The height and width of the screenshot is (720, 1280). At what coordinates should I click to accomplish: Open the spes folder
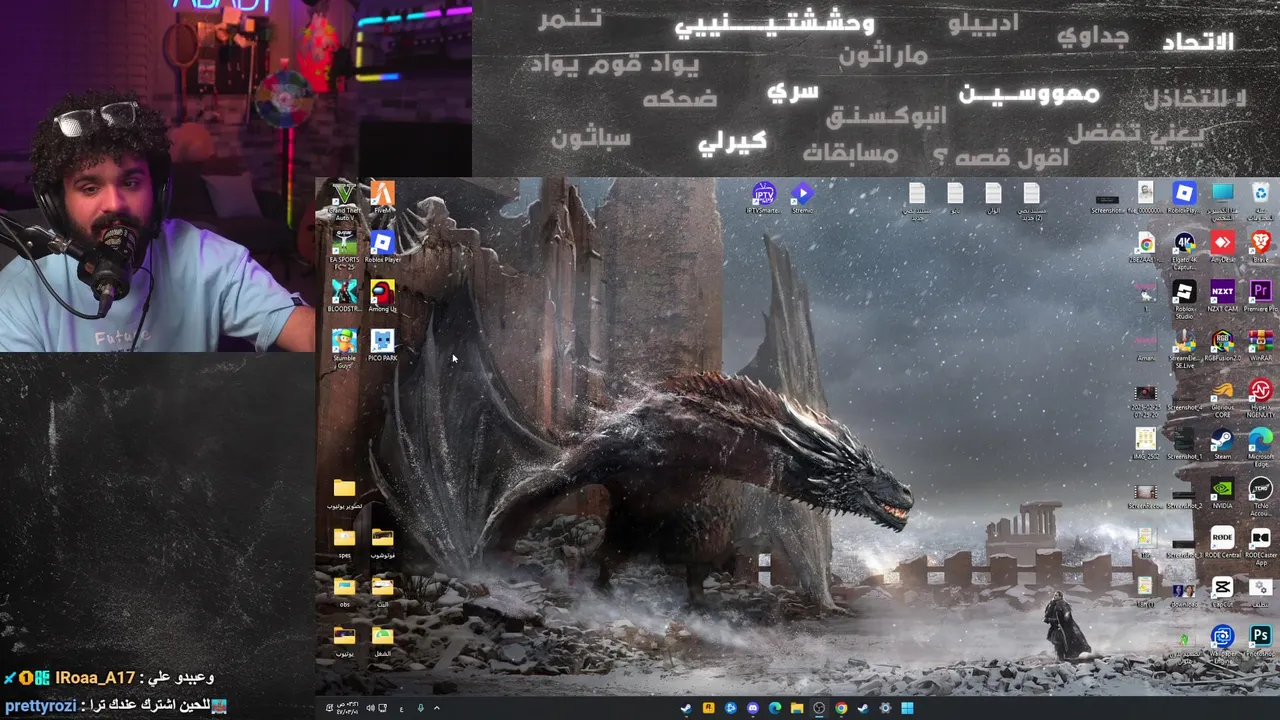(x=344, y=542)
